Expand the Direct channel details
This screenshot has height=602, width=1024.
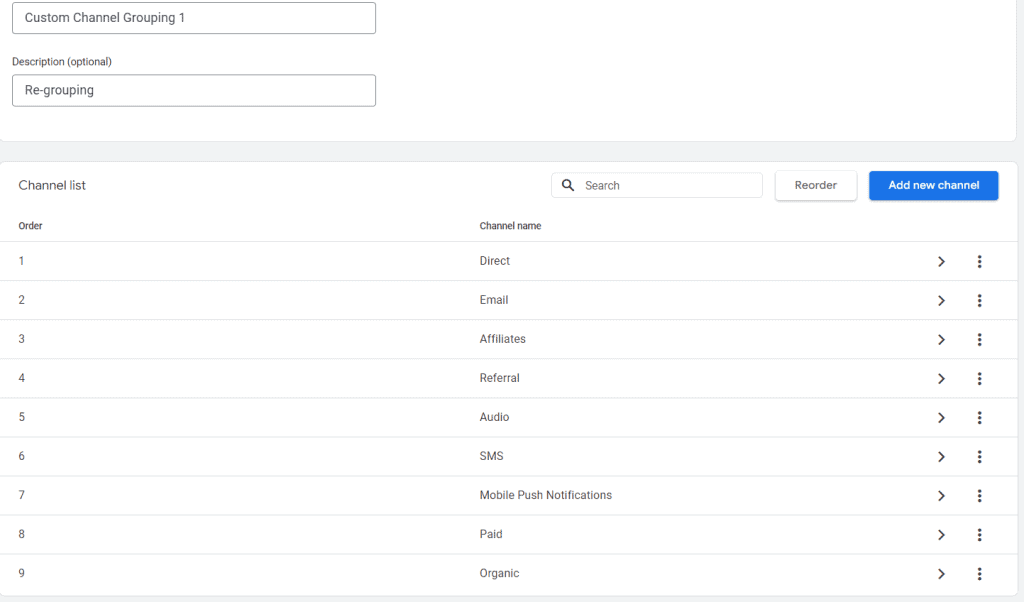[x=941, y=261]
